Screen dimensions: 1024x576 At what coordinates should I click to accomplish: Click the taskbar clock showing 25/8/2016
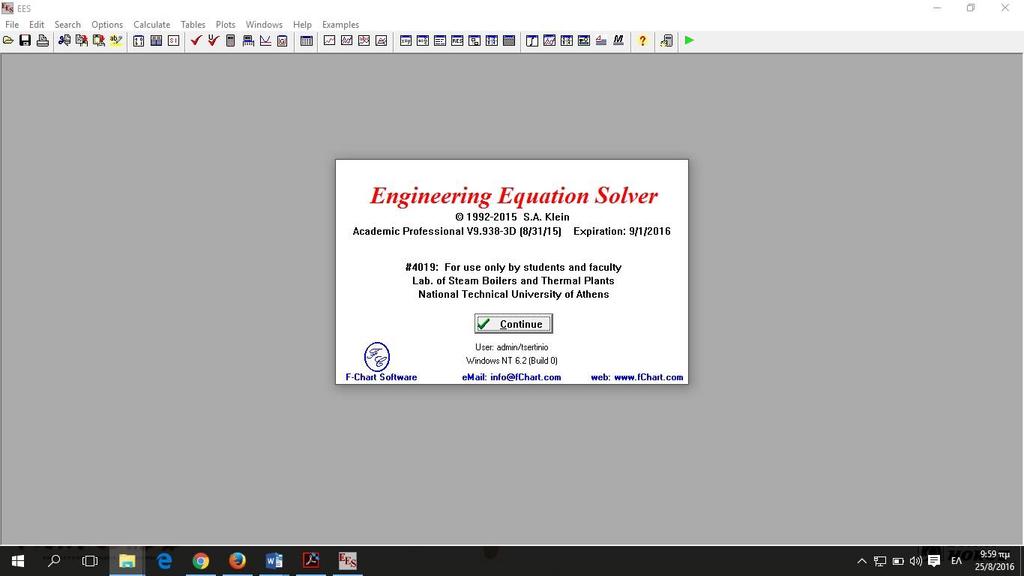[995, 560]
